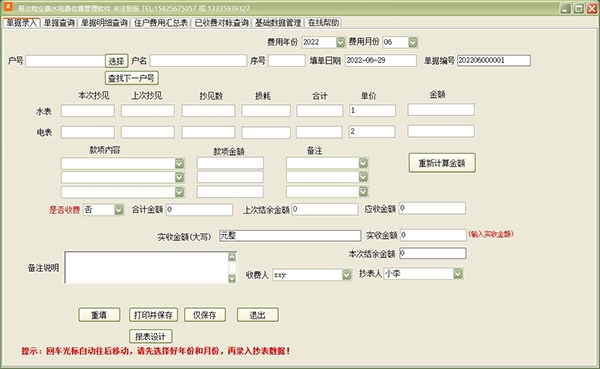Expand the first 备注 dropdown

(x=363, y=163)
